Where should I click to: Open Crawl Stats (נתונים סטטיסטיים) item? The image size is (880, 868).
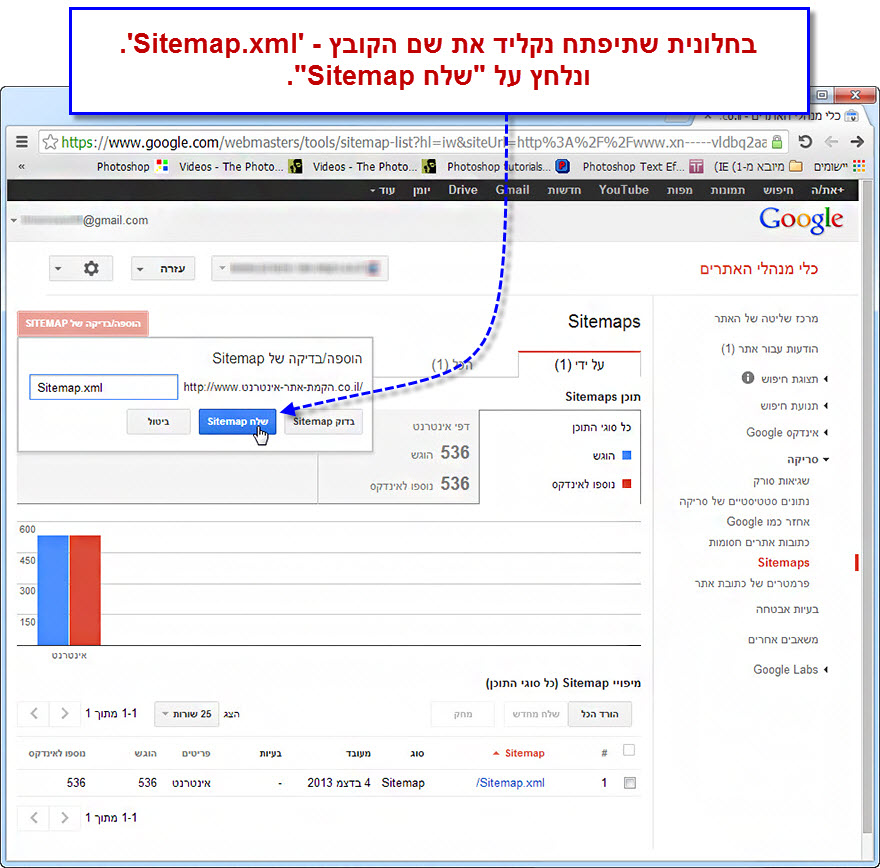tap(744, 502)
